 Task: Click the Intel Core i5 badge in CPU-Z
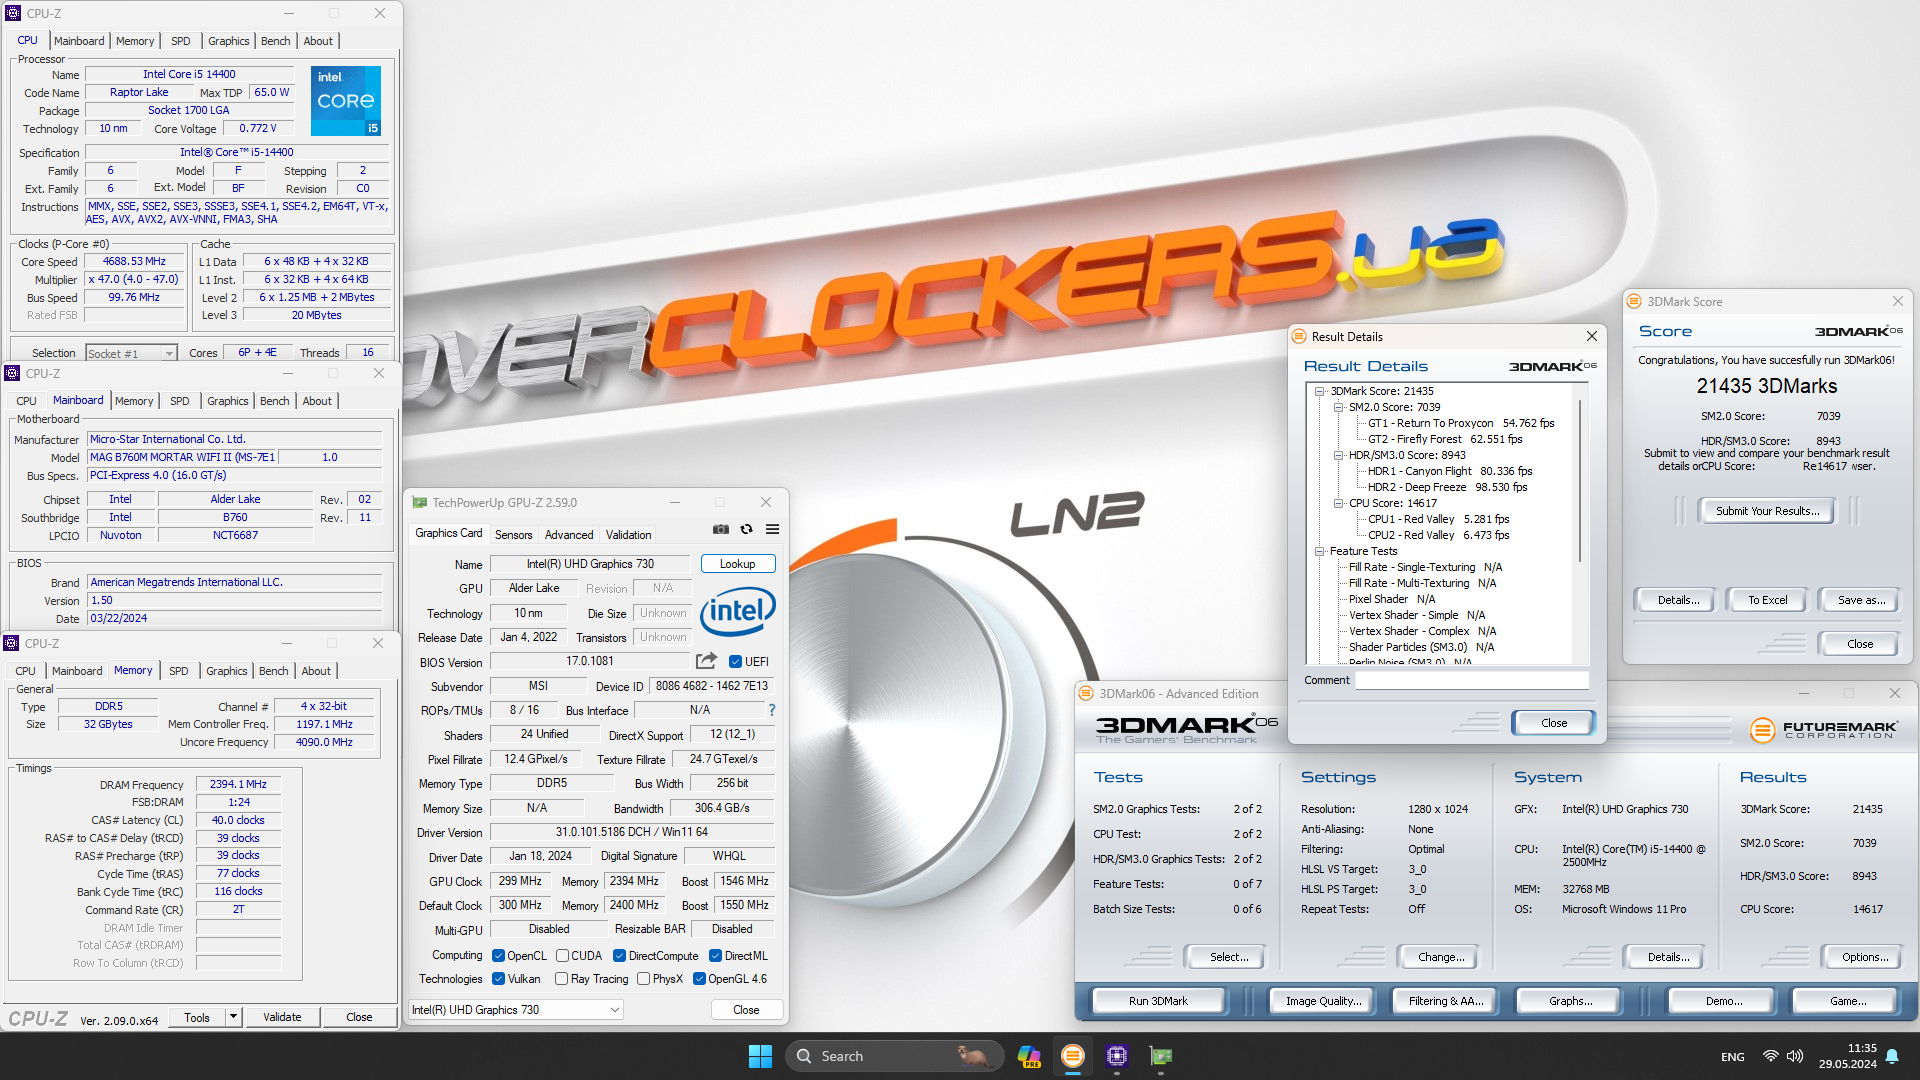(346, 101)
